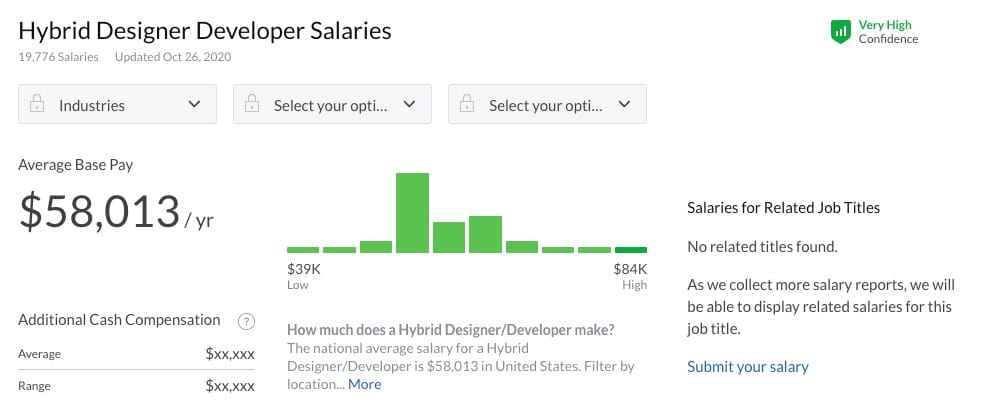The width and height of the screenshot is (983, 410).
Task: Follow the 'Submit your salary' link
Action: (x=747, y=366)
